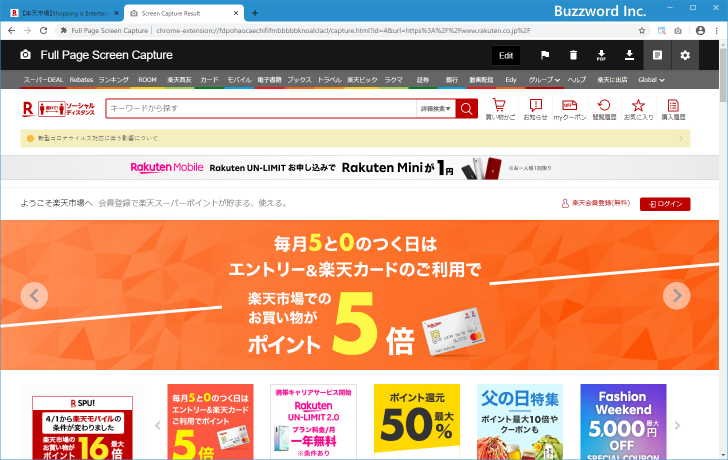728x460 pixels.
Task: Expand the グループ dropdown menu
Action: point(544,80)
